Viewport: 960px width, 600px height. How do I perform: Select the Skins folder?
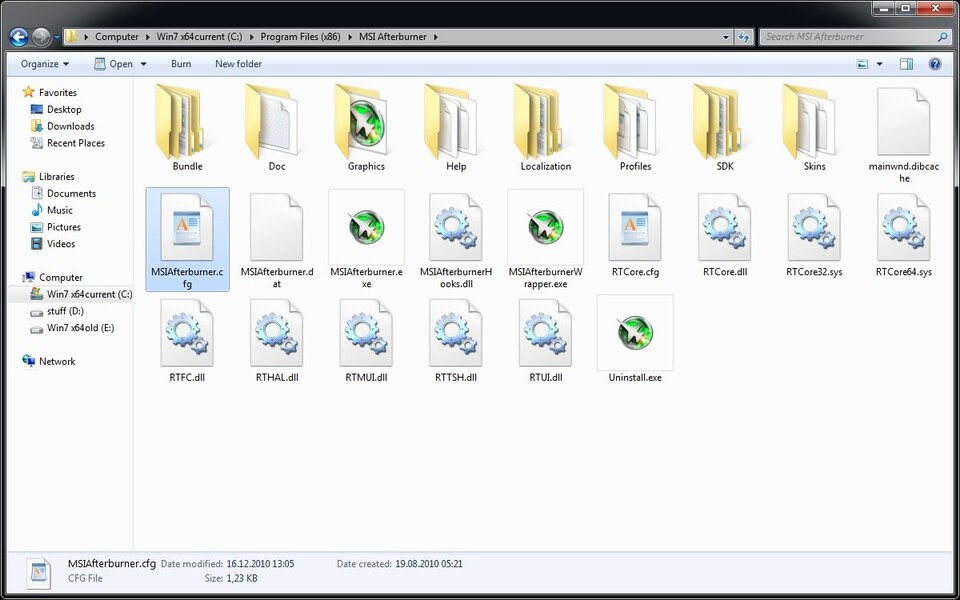tap(814, 121)
